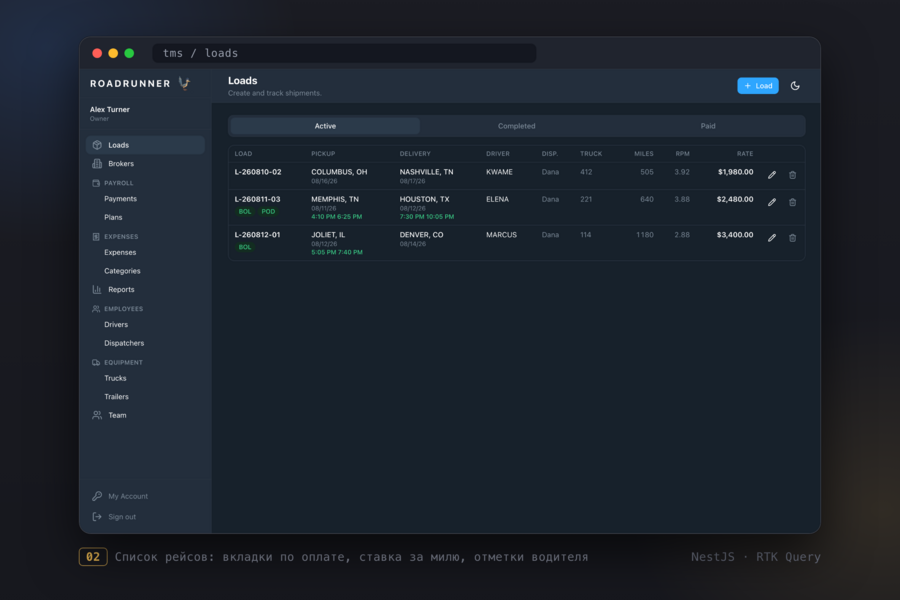900x600 pixels.
Task: Go to the Dispatchers page
Action: [124, 343]
